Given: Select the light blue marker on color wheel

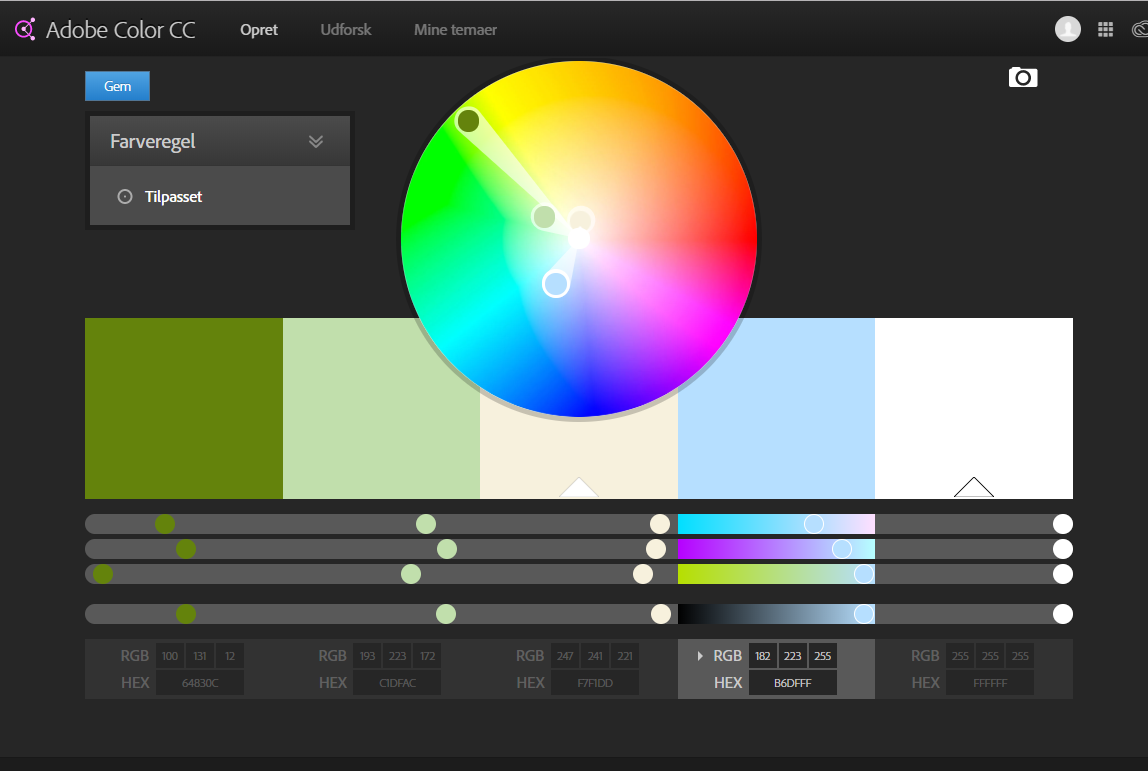Looking at the screenshot, I should [x=556, y=284].
